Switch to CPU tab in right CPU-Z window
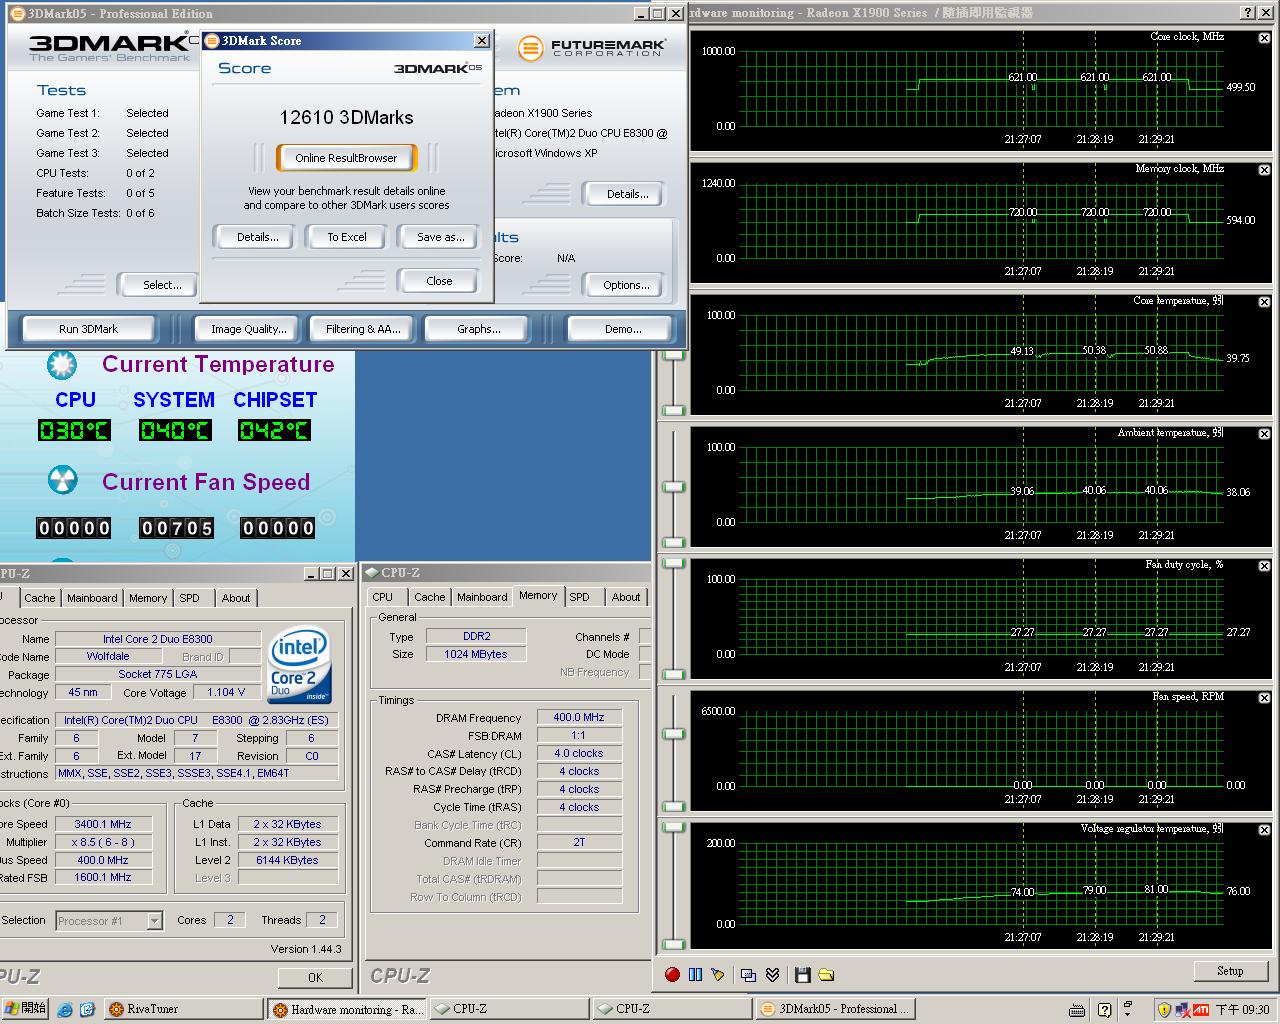Viewport: 1280px width, 1024px height. pyautogui.click(x=383, y=597)
